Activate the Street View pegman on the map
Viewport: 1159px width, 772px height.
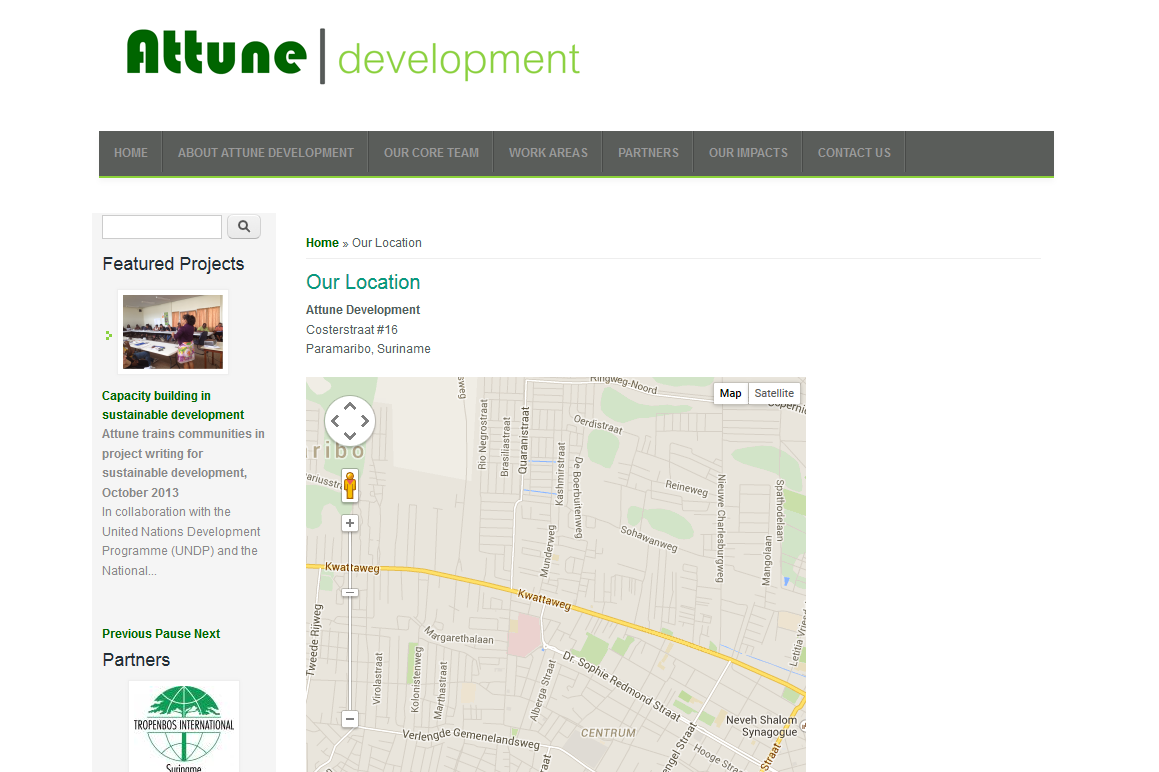point(350,487)
